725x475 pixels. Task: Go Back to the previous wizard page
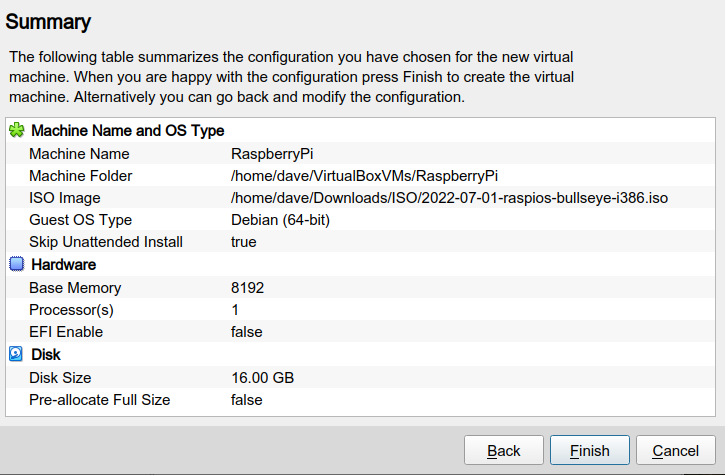504,450
